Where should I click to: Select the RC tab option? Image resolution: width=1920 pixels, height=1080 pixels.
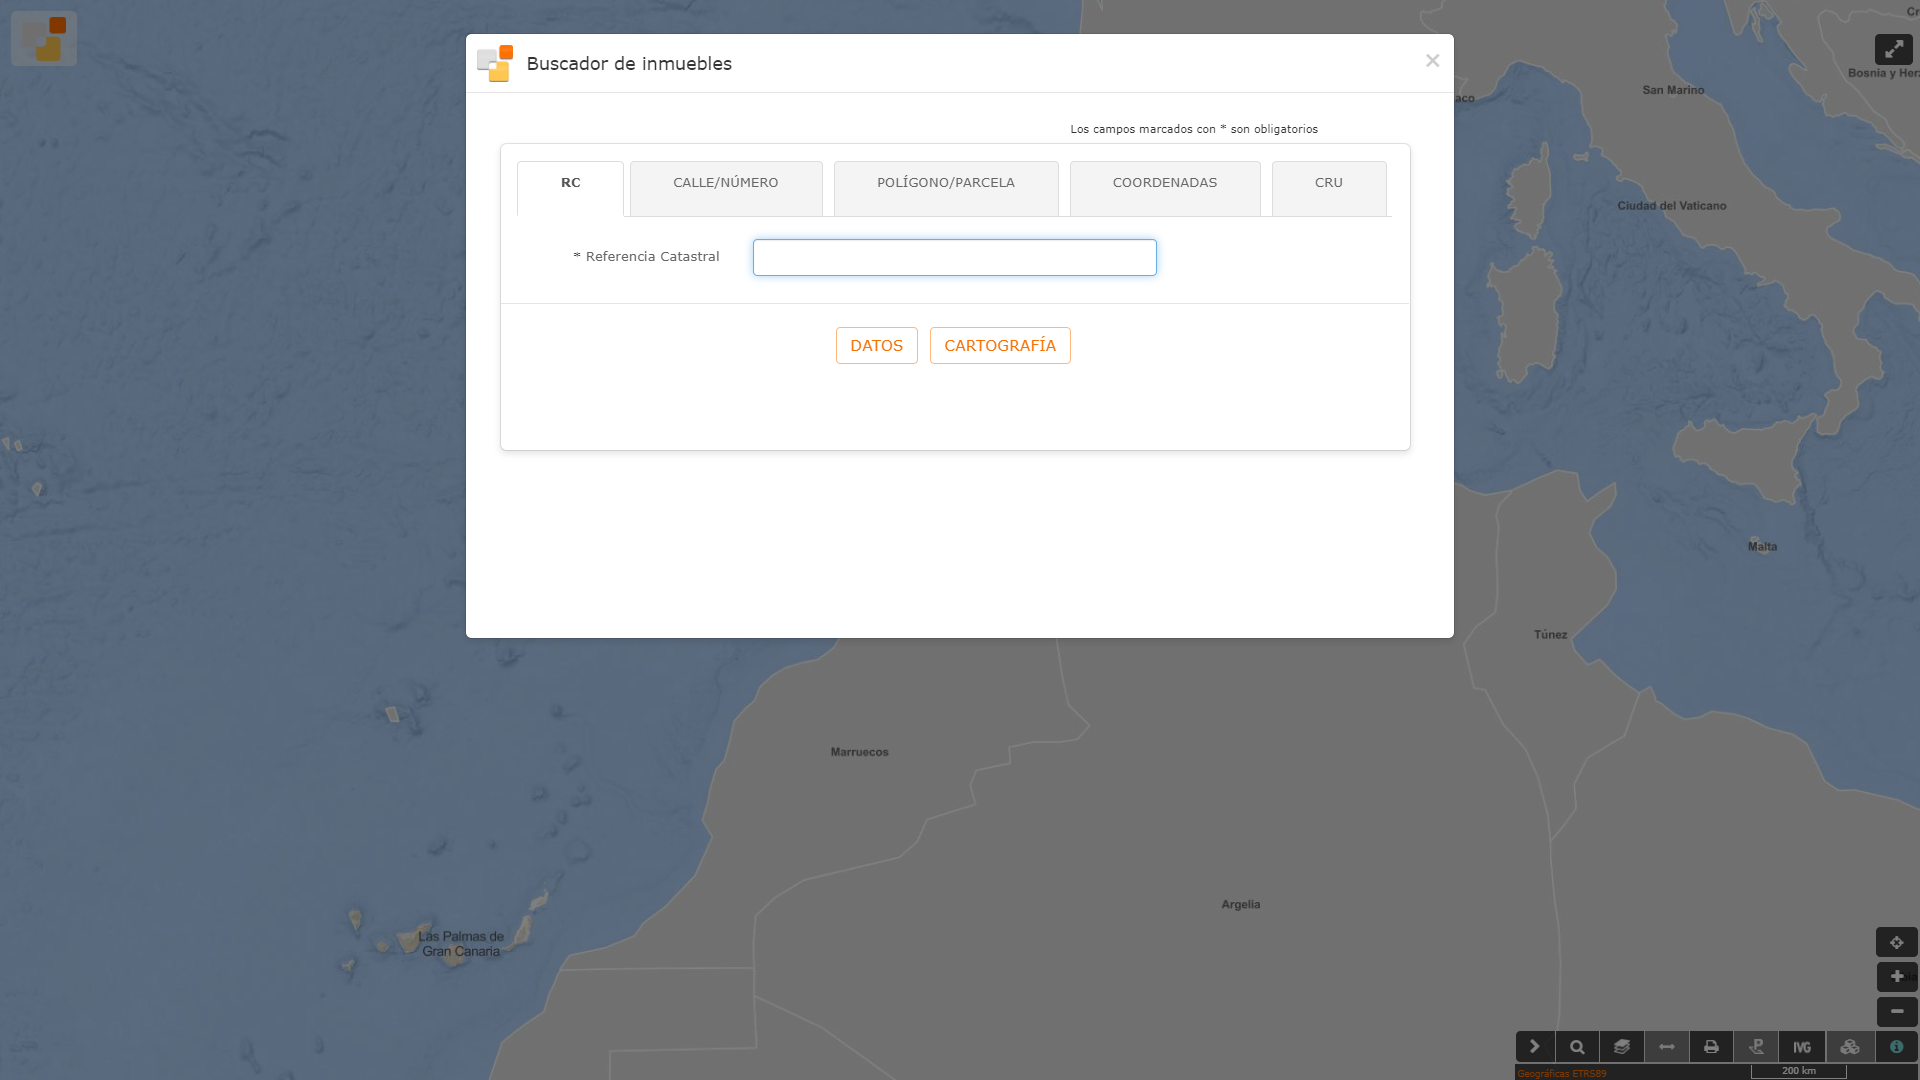[570, 182]
